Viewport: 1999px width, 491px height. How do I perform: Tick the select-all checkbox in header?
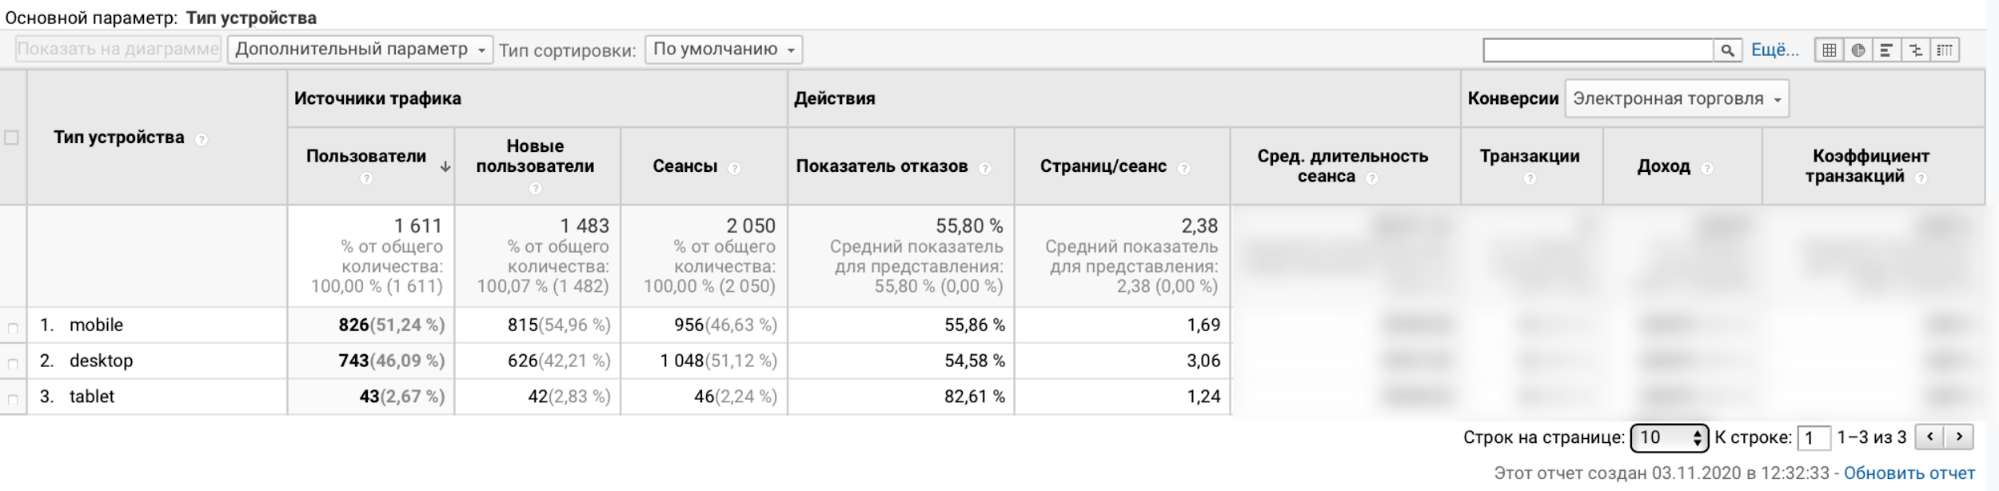point(12,138)
